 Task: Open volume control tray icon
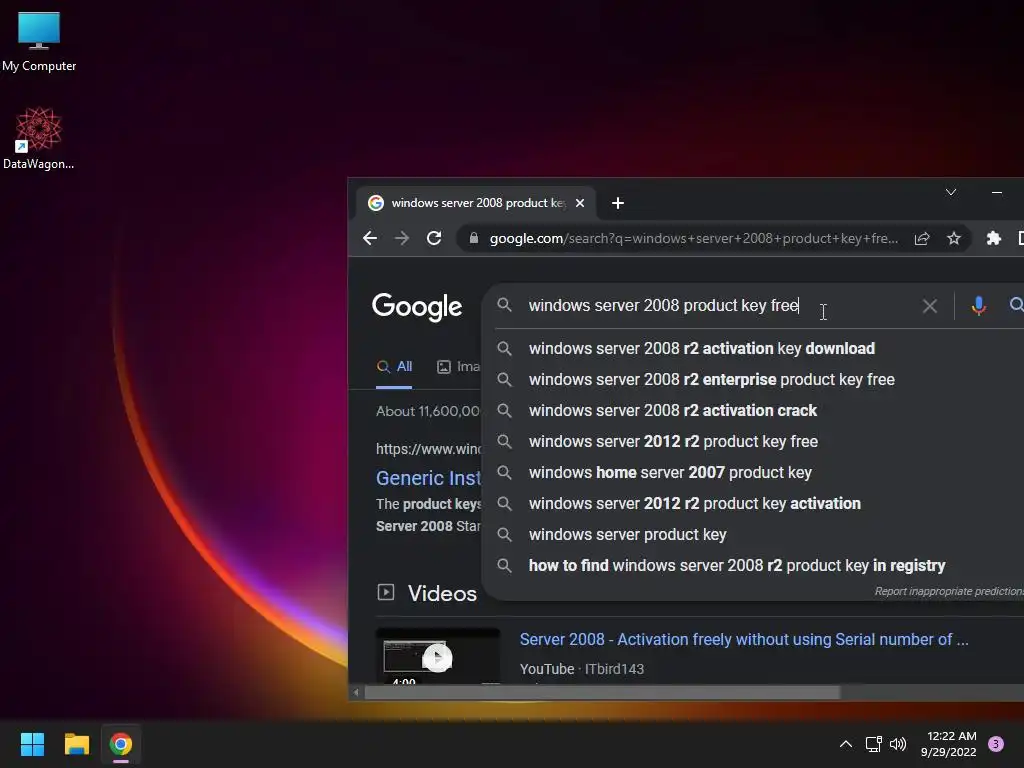pos(898,744)
